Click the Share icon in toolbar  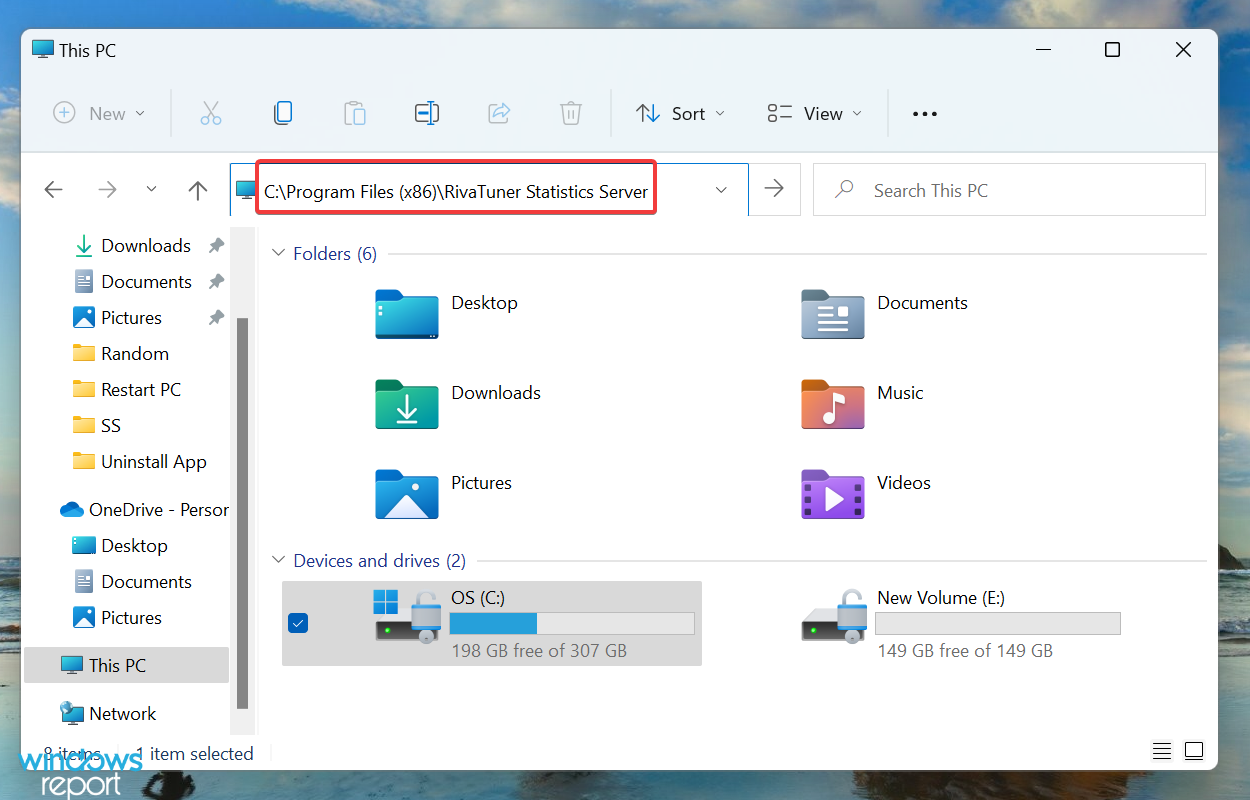pyautogui.click(x=499, y=114)
